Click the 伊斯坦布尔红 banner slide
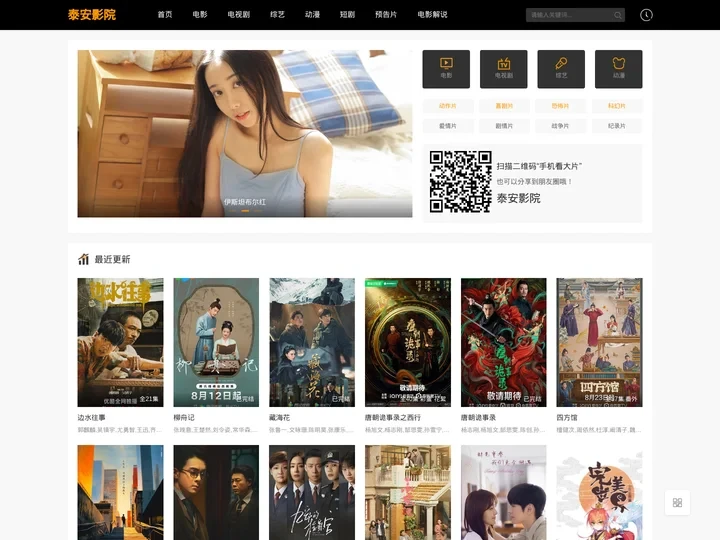The height and width of the screenshot is (540, 720). coord(245,133)
